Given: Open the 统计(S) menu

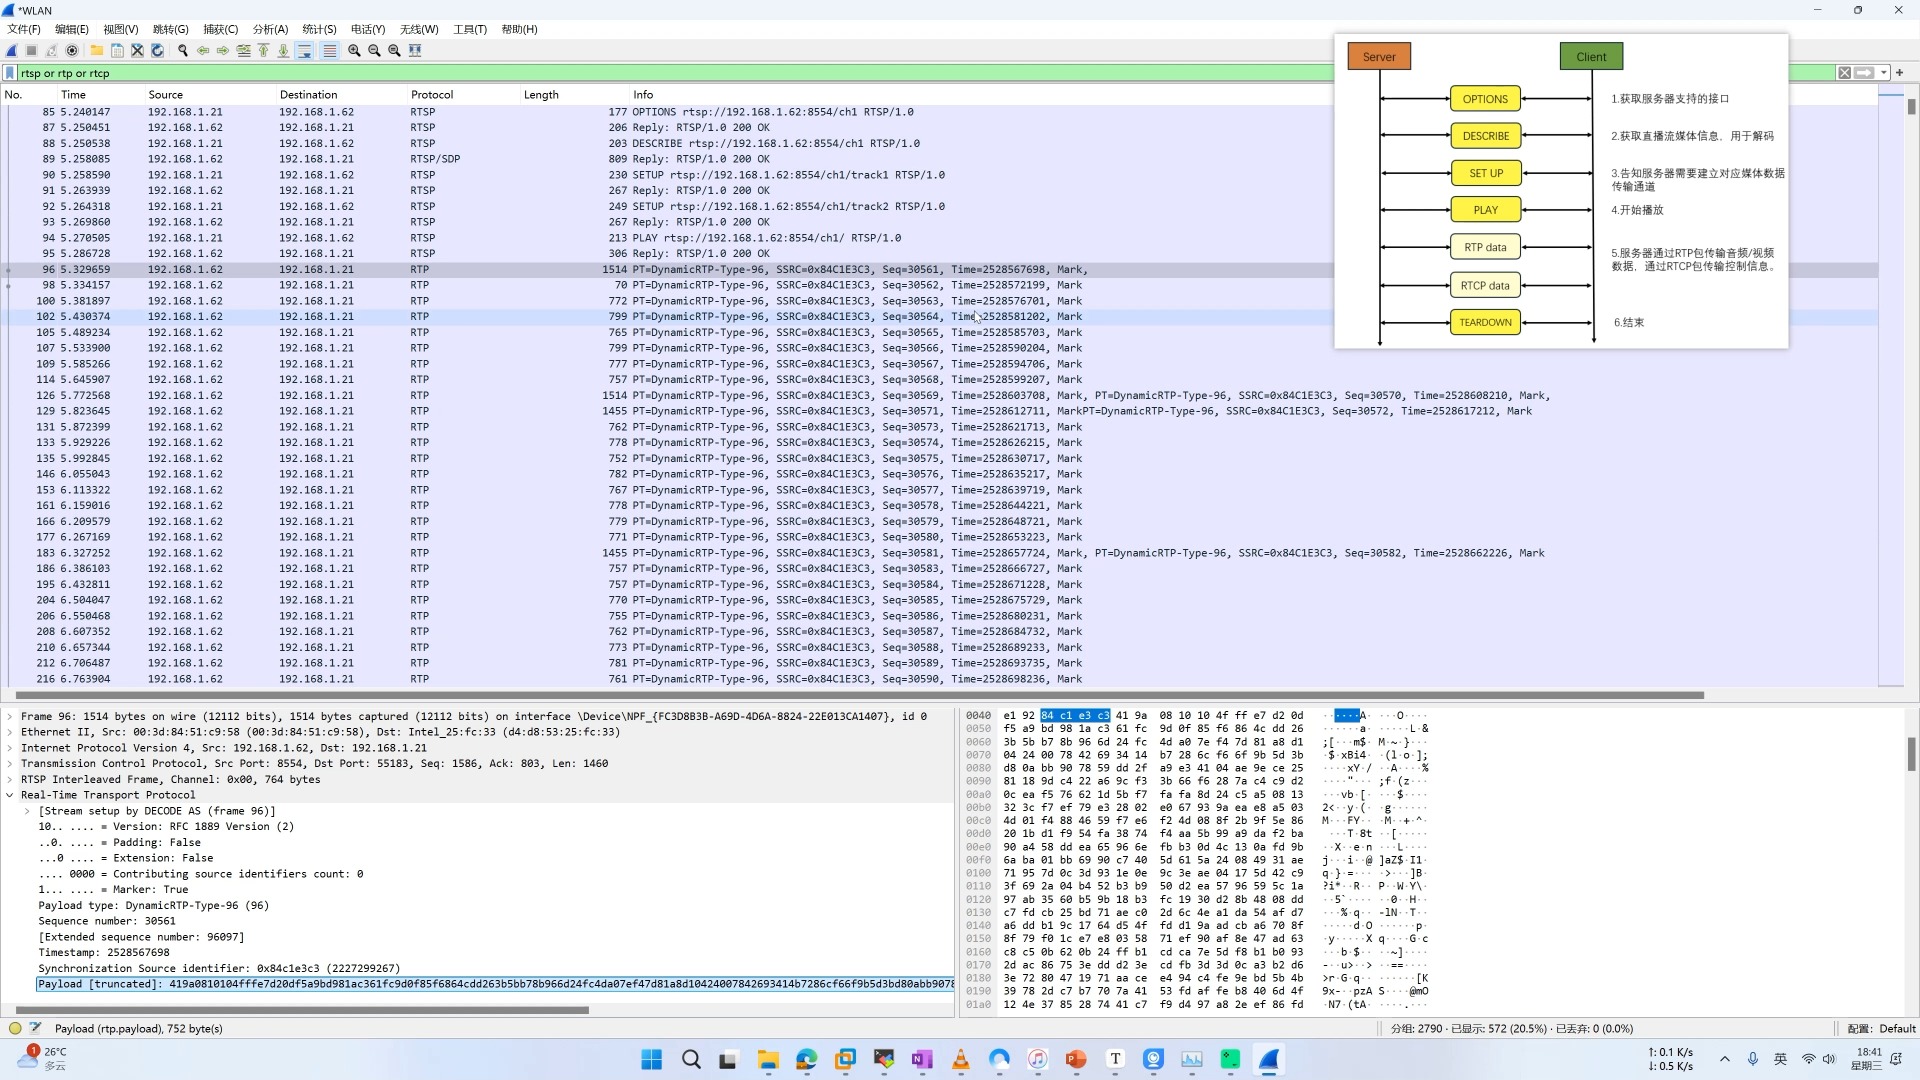Looking at the screenshot, I should click(x=318, y=29).
